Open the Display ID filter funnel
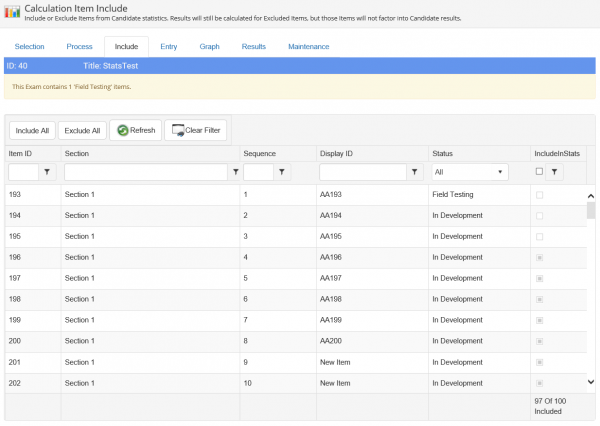 tap(414, 172)
